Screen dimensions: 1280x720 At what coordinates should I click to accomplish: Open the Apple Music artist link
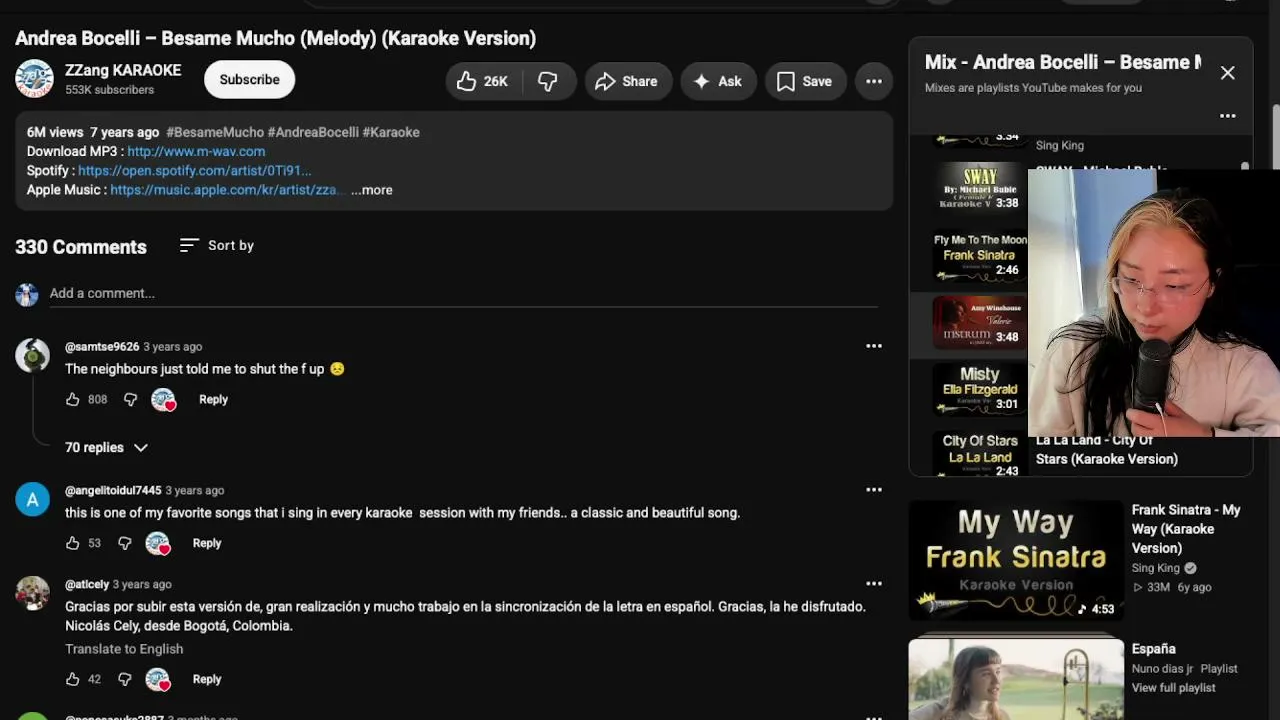[x=227, y=190]
